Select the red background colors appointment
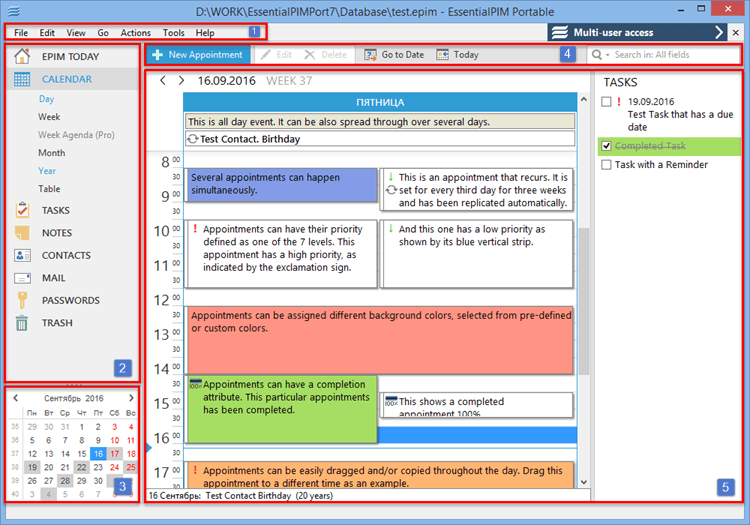The height and width of the screenshot is (525, 750). point(380,339)
